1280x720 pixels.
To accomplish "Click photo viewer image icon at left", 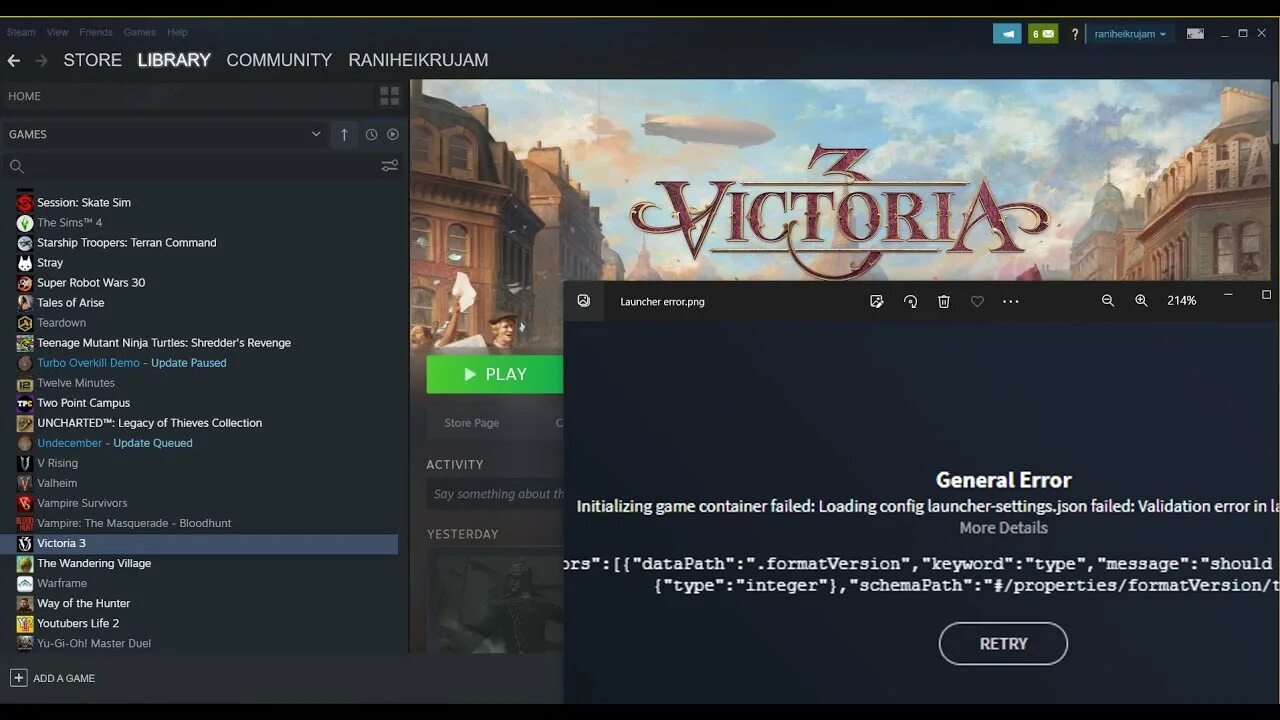I will click(584, 301).
